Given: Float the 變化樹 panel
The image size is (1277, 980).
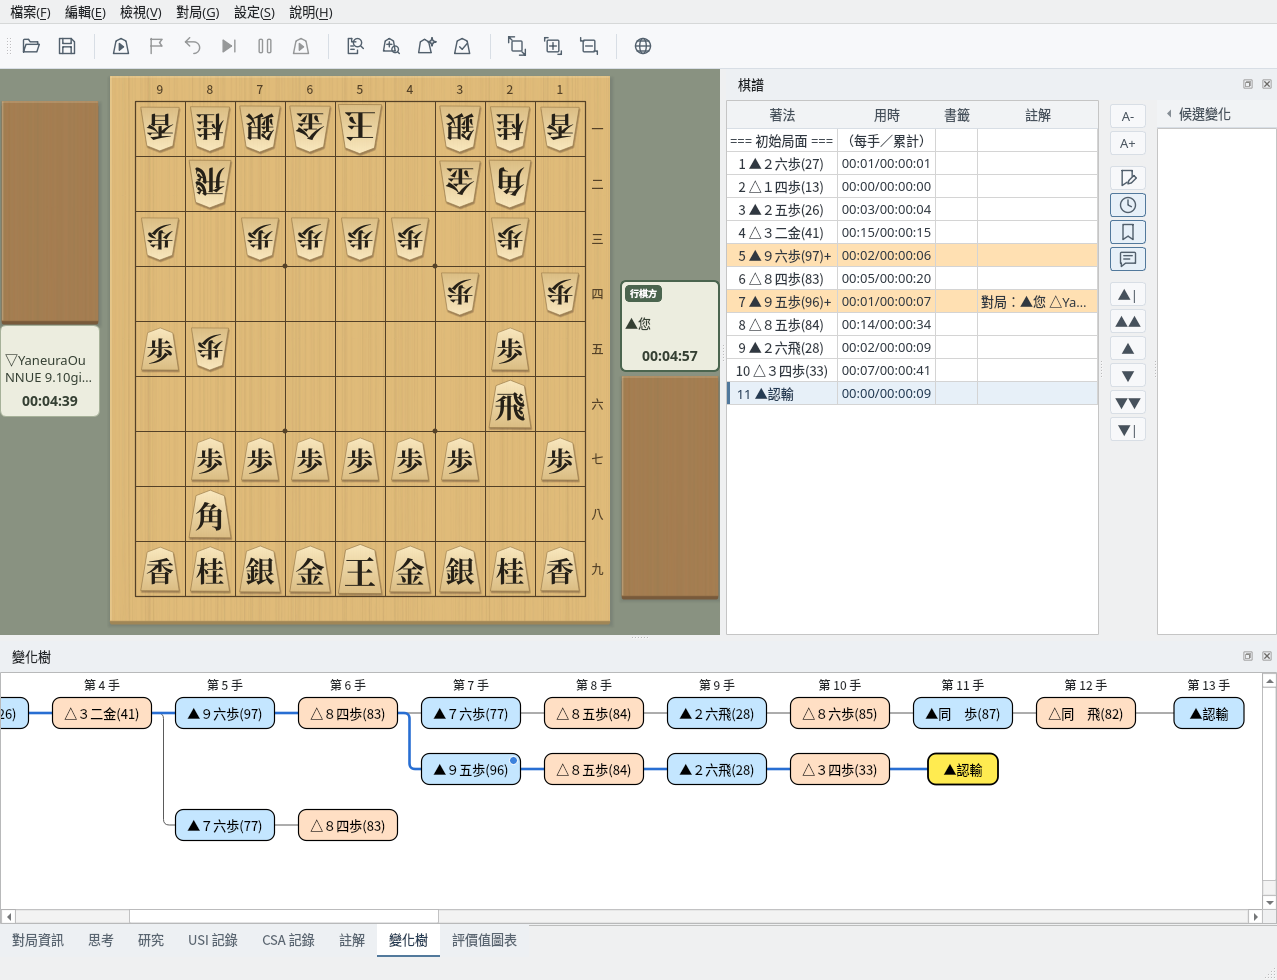Looking at the screenshot, I should click(1248, 656).
